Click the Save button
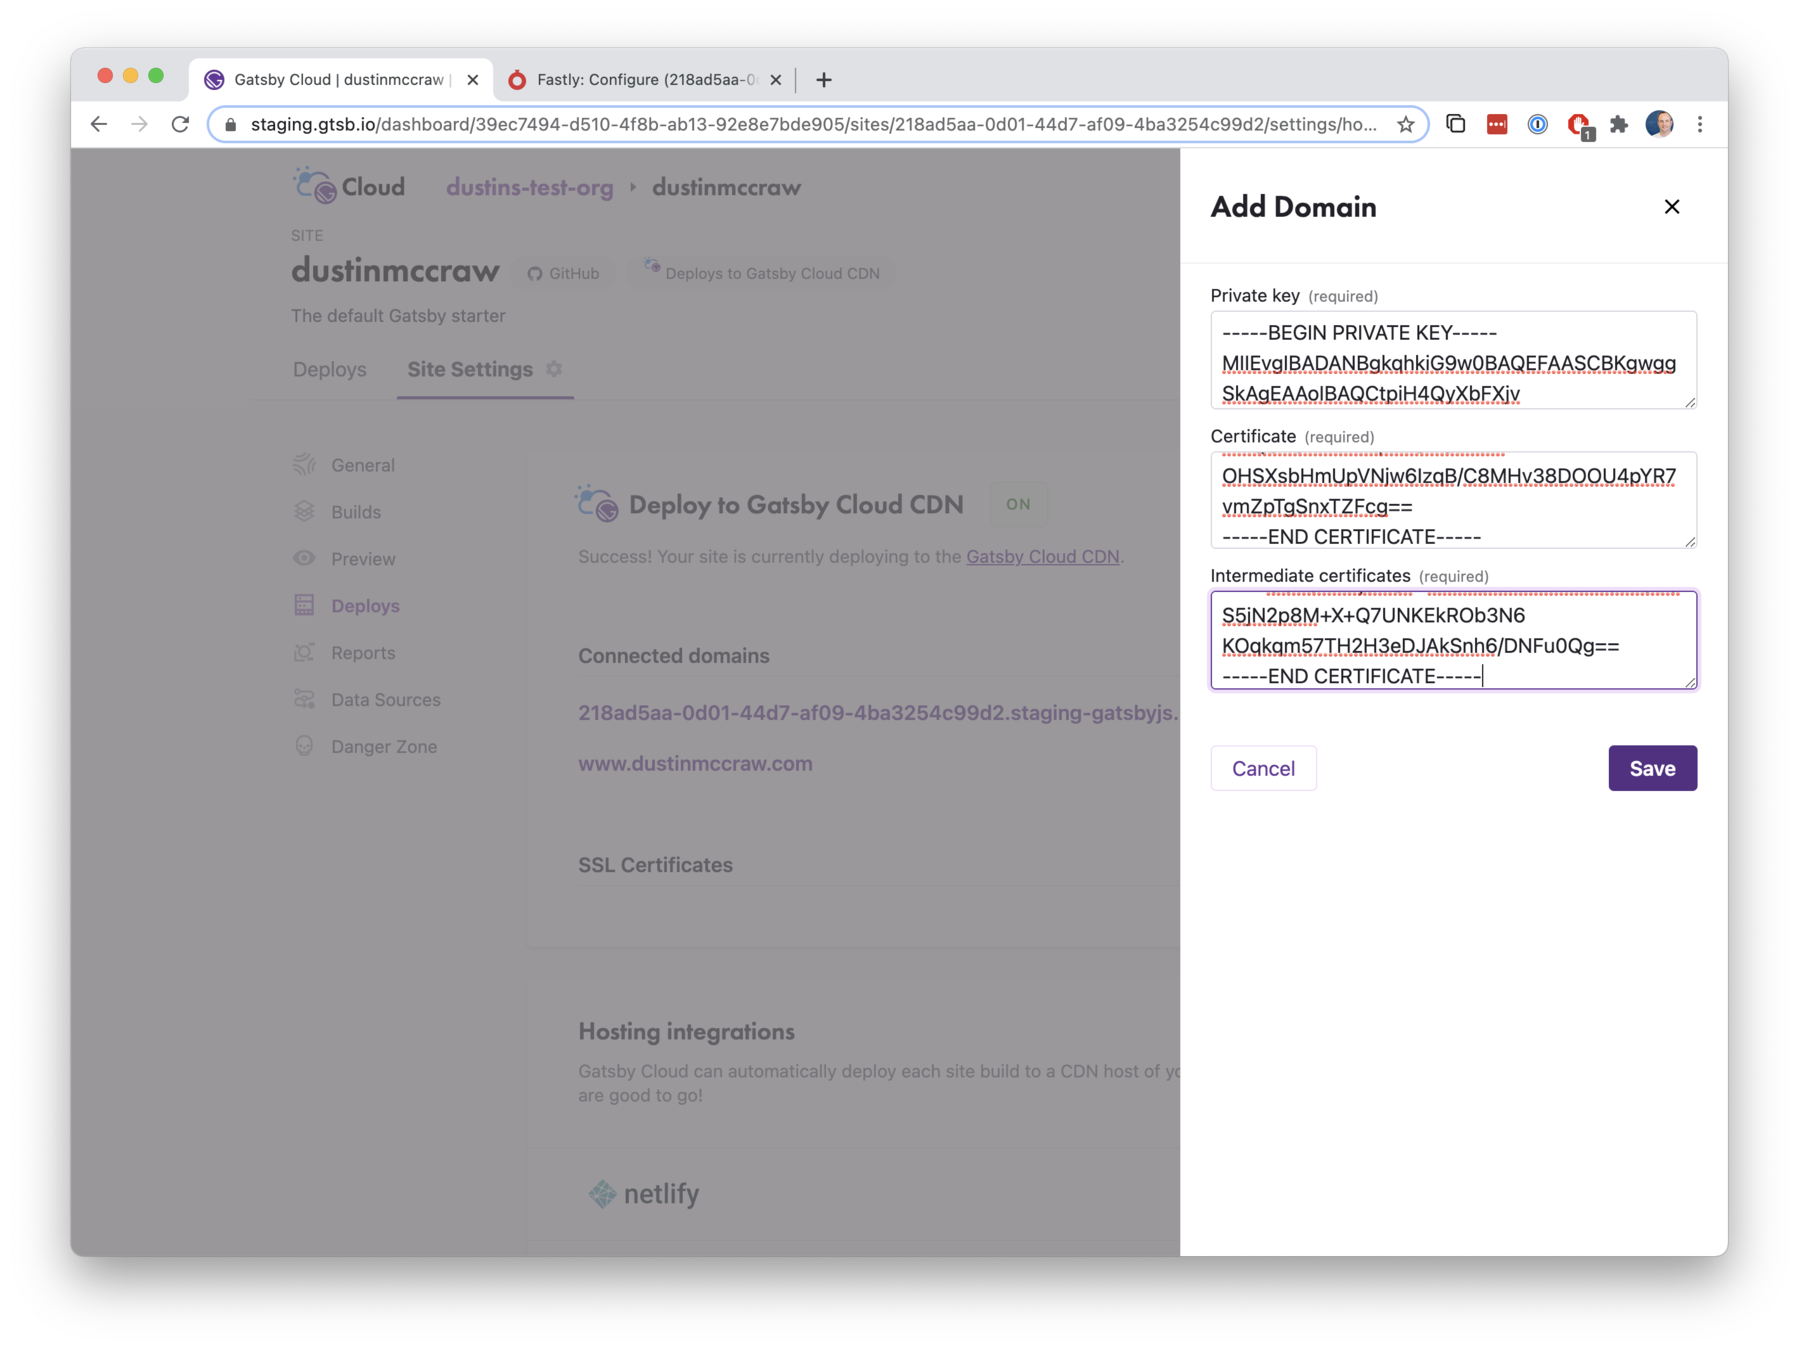1799x1350 pixels. 1652,768
